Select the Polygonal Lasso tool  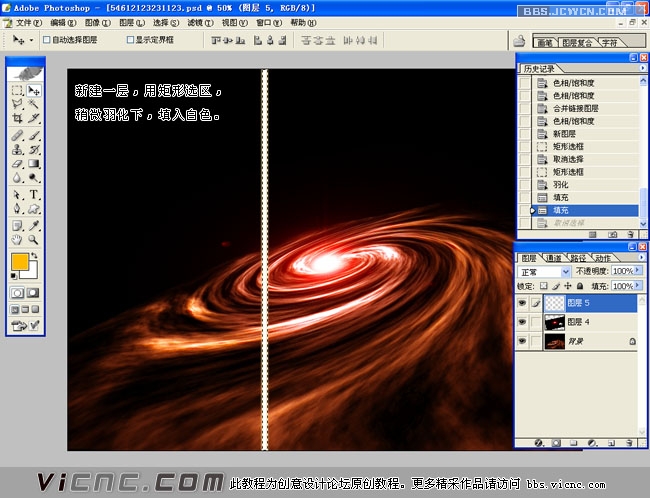pos(17,104)
